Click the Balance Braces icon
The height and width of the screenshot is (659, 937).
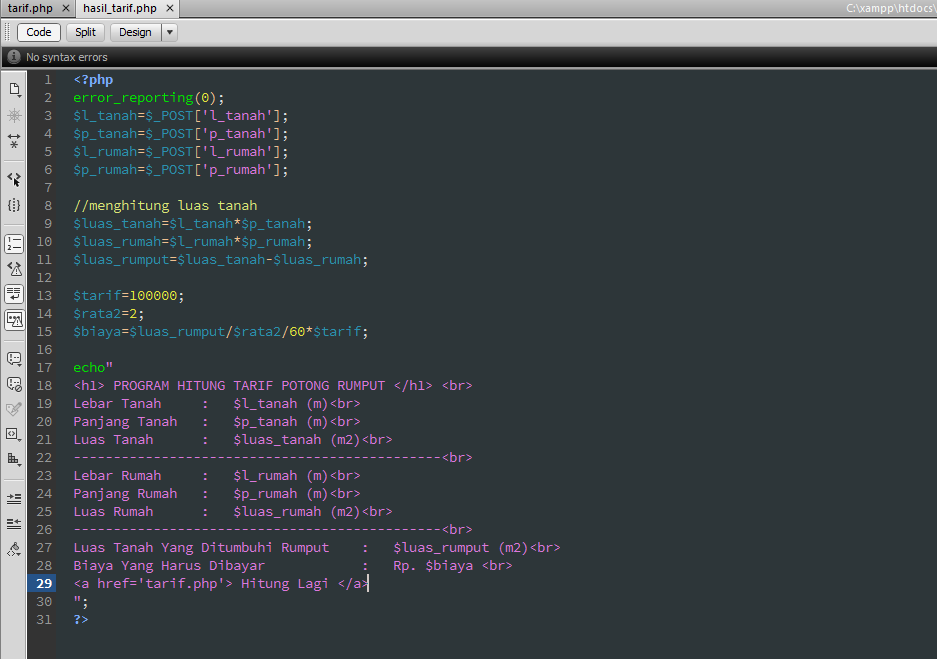[x=14, y=205]
